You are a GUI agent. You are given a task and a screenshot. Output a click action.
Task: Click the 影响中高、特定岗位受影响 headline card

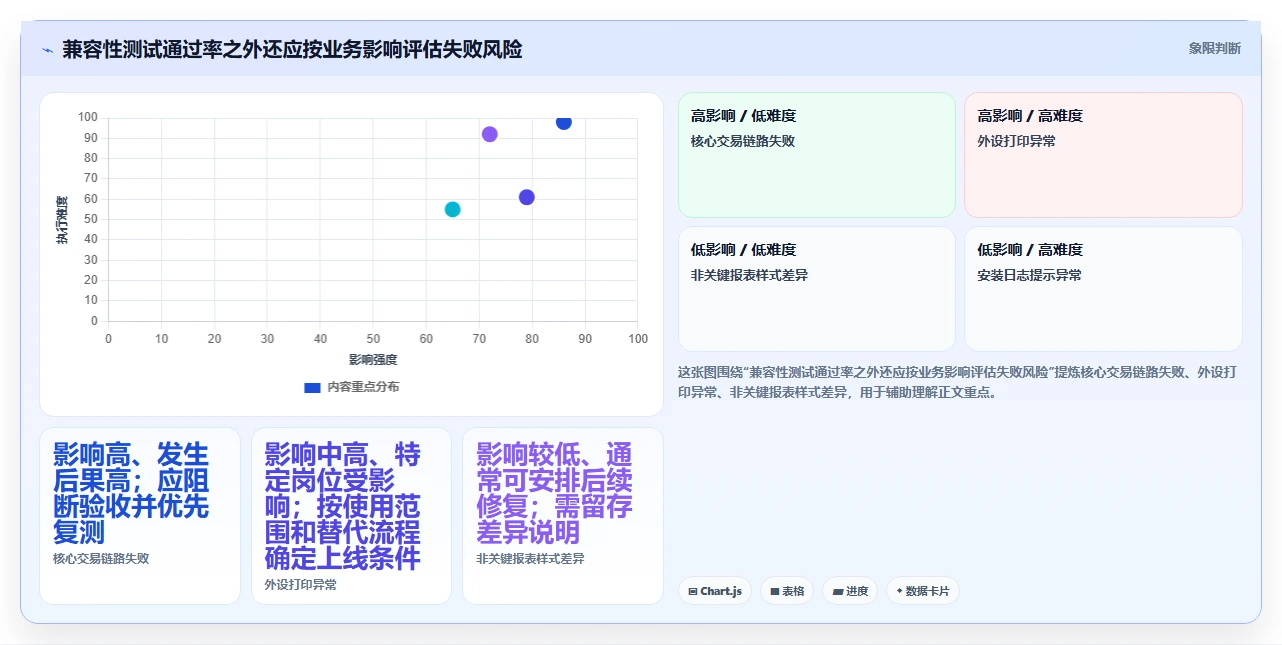(x=351, y=516)
